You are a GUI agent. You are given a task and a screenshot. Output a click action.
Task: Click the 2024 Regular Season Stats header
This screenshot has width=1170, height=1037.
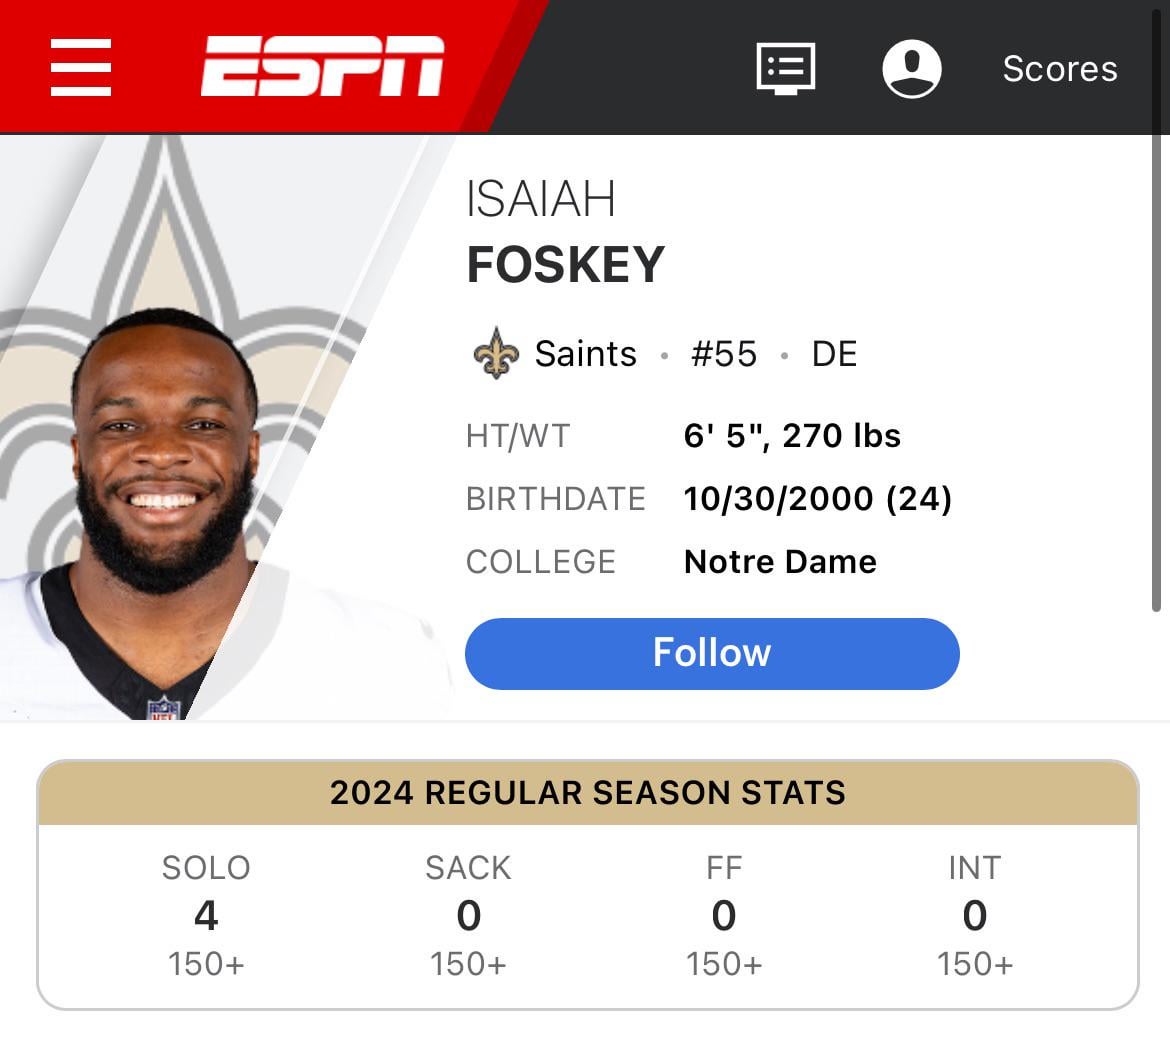[x=587, y=793]
